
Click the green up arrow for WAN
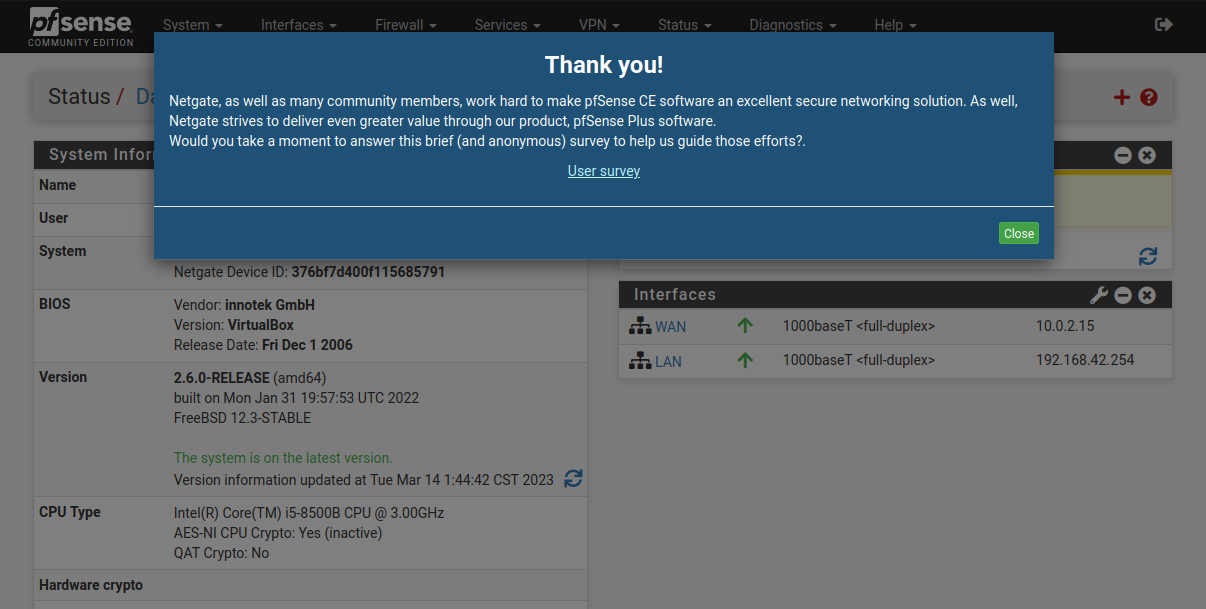[x=745, y=326]
